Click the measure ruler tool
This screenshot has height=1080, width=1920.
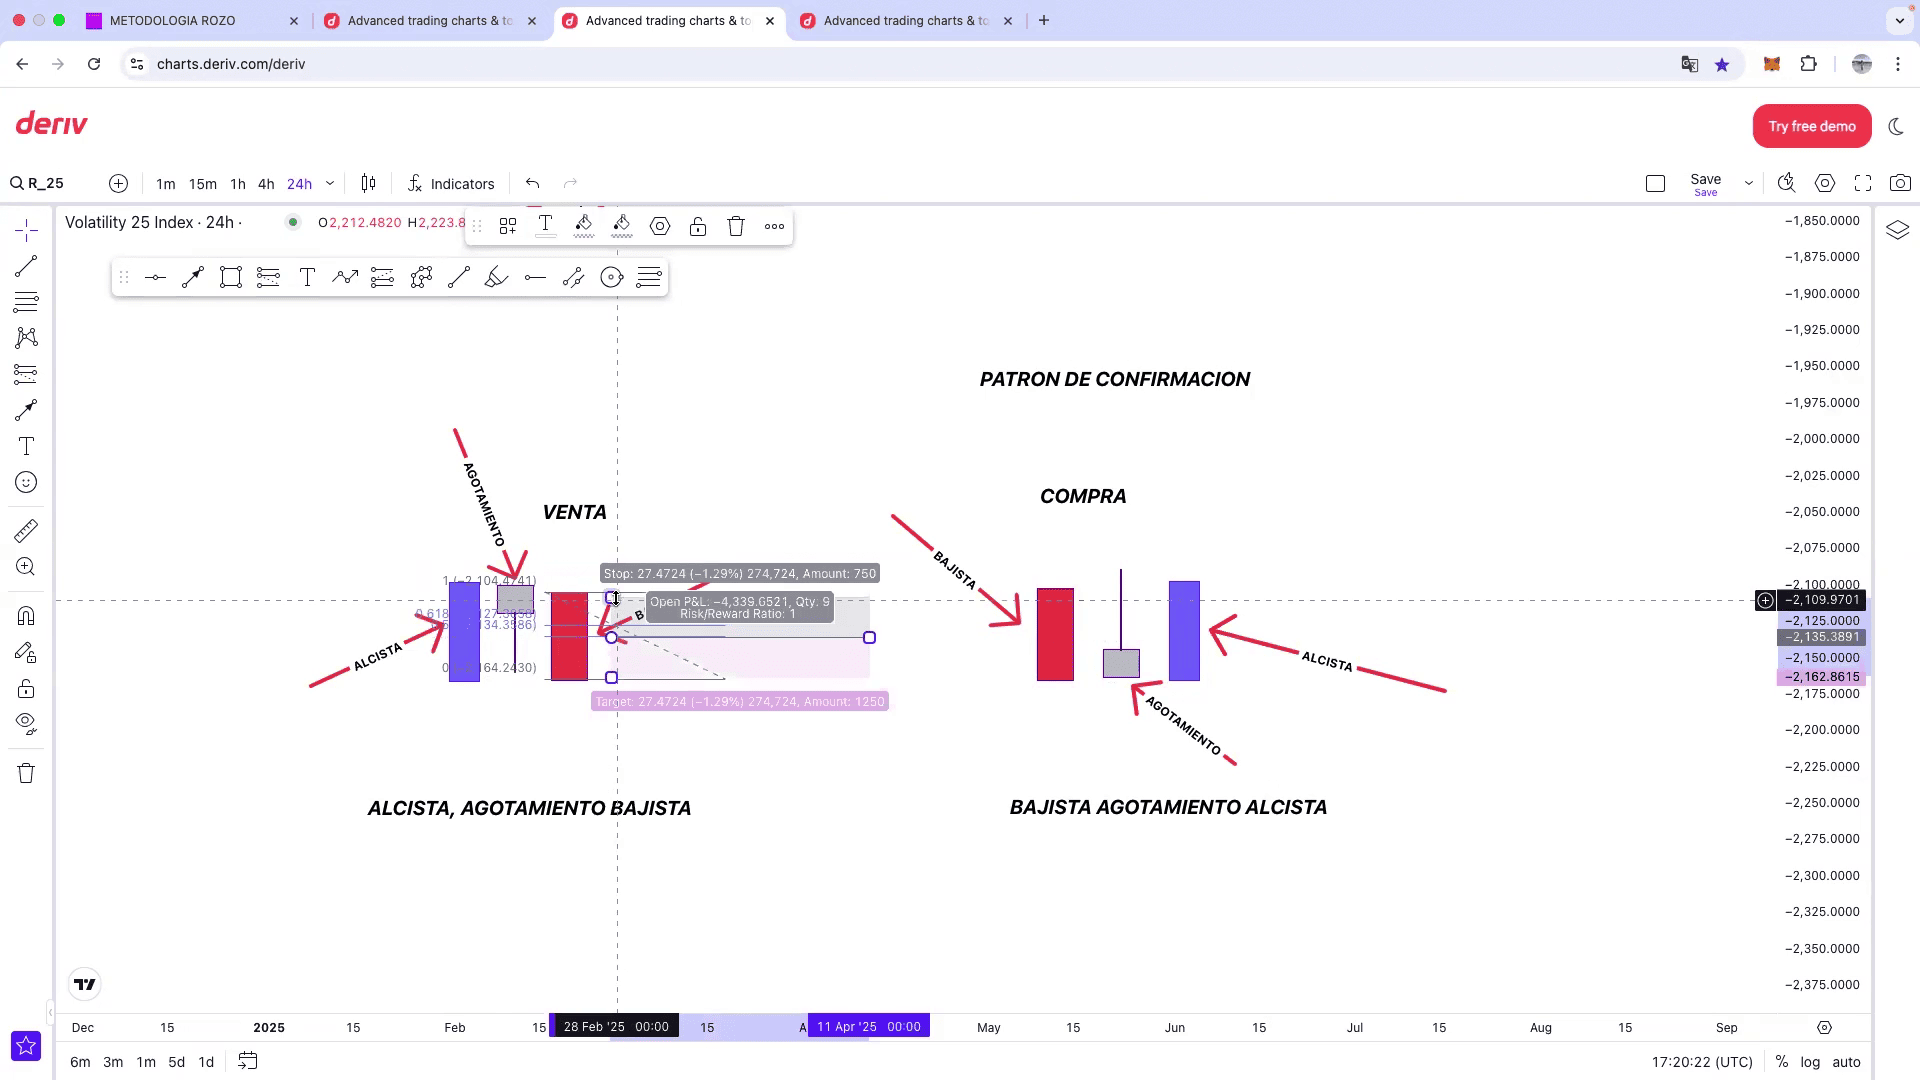point(27,530)
